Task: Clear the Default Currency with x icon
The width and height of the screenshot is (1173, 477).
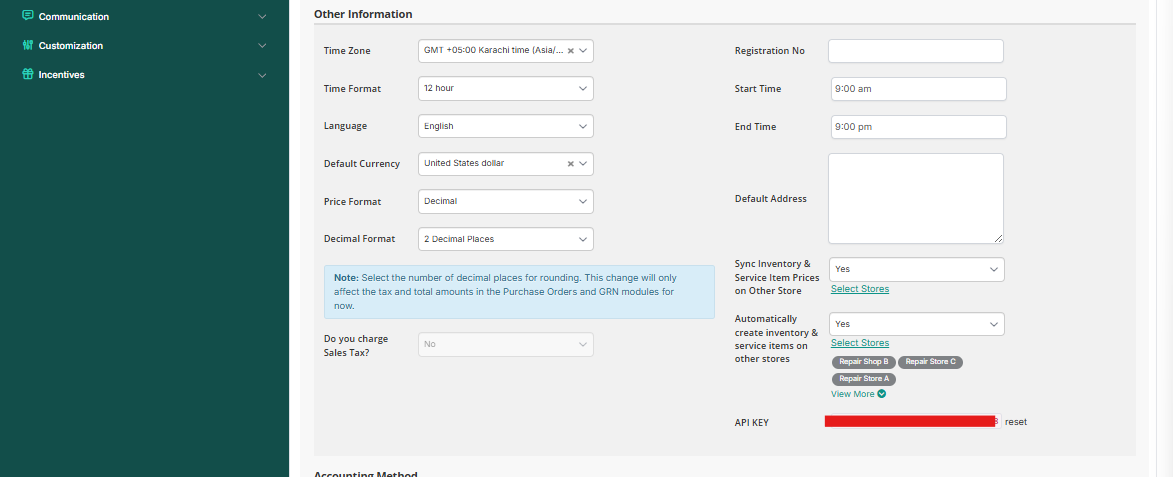Action: coord(570,164)
